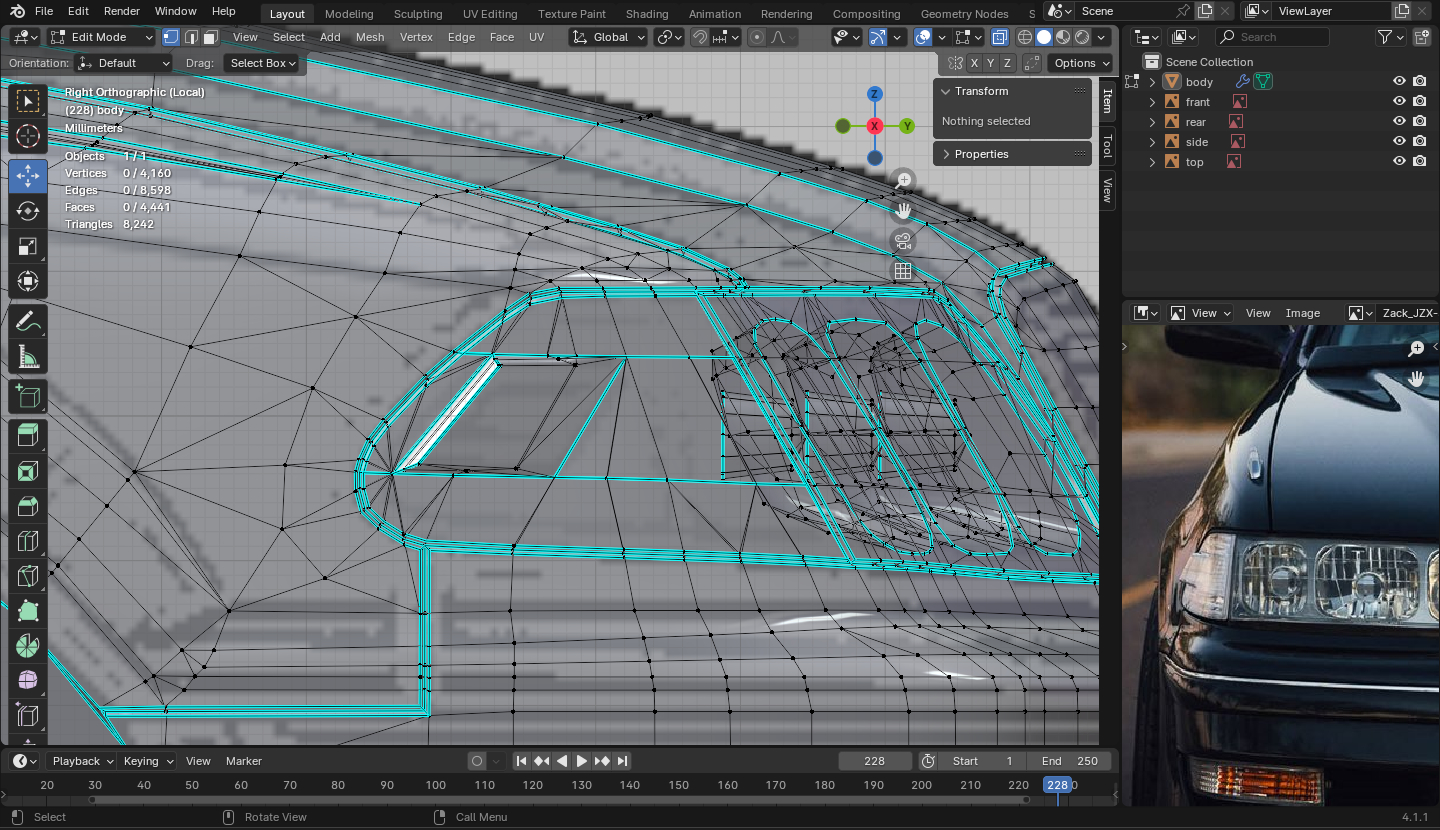Click the current frame field showing 228
This screenshot has width=1440, height=830.
click(x=875, y=761)
